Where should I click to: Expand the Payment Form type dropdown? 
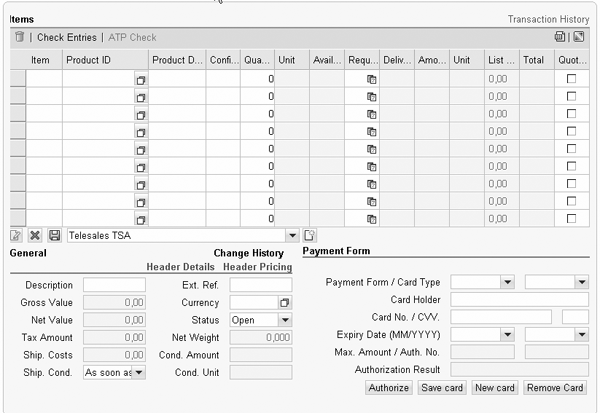coord(507,283)
